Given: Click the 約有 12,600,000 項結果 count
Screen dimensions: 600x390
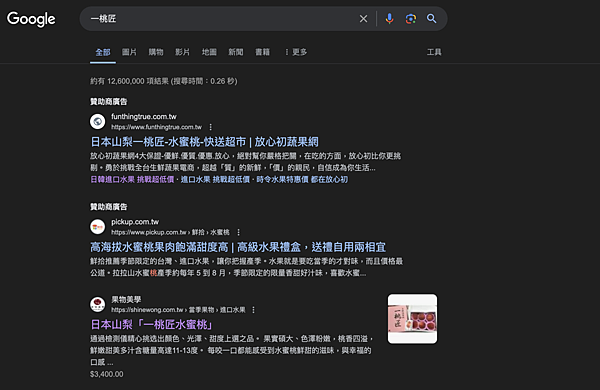Looking at the screenshot, I should pyautogui.click(x=164, y=81).
